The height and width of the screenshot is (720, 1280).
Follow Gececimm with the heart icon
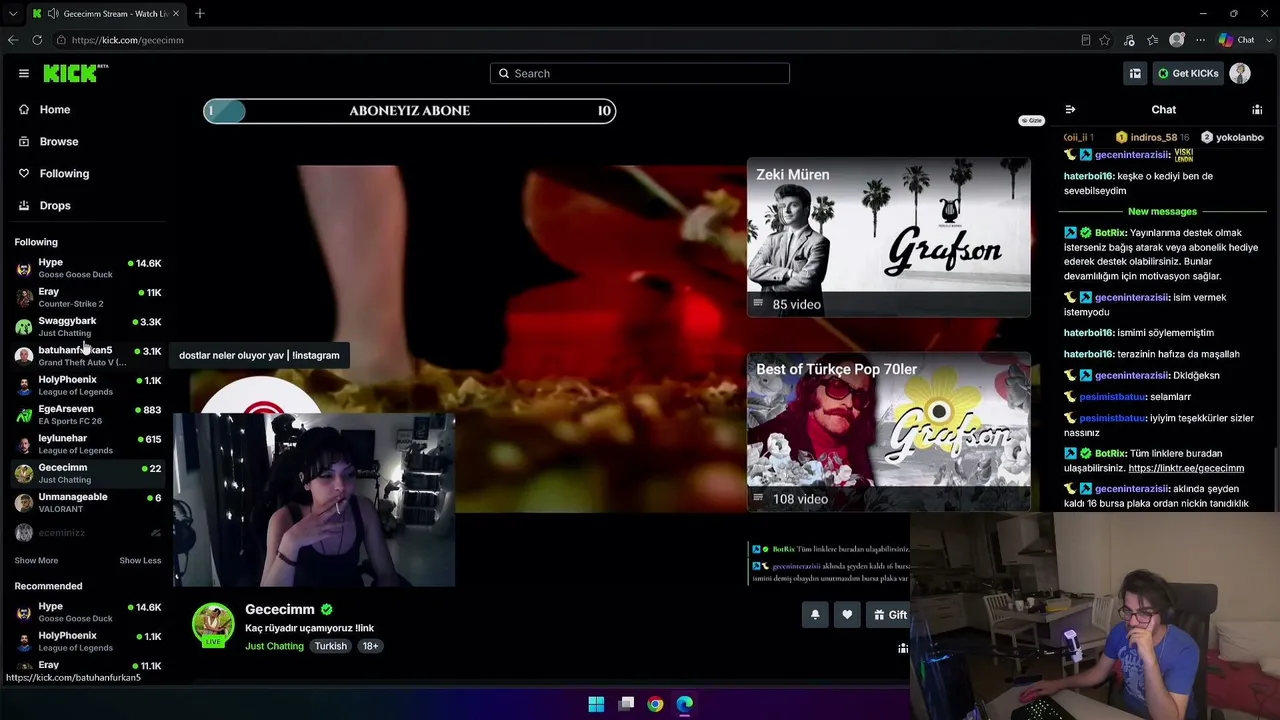click(x=847, y=615)
